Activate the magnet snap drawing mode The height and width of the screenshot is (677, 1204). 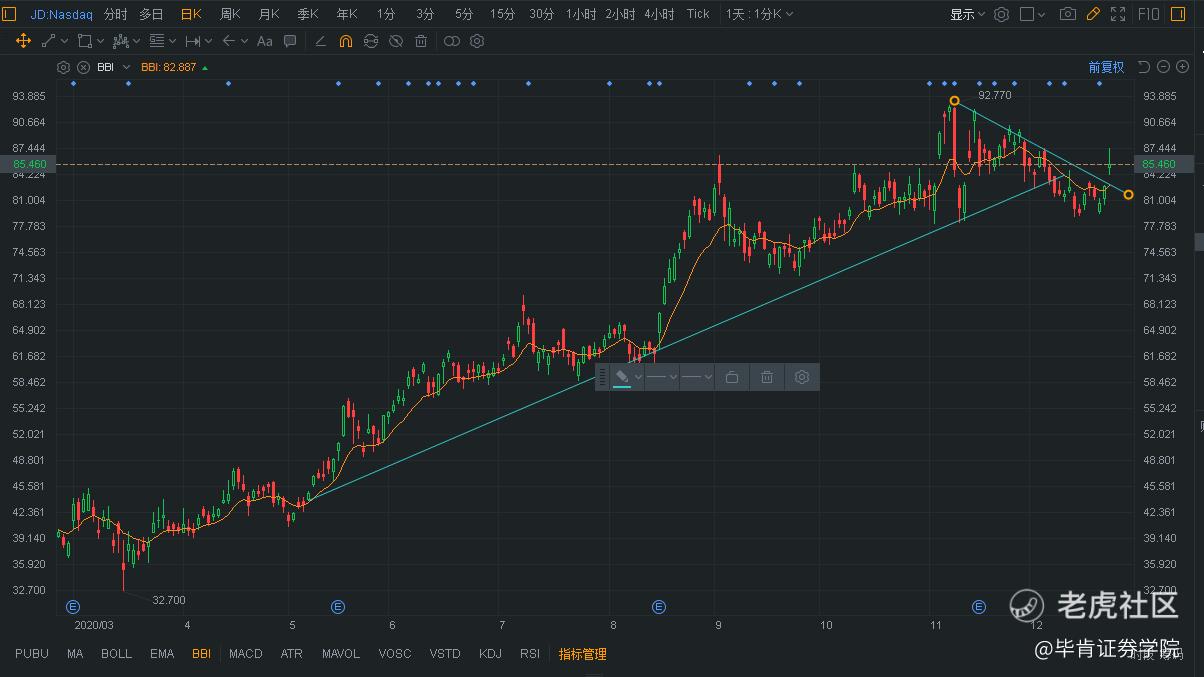345,41
